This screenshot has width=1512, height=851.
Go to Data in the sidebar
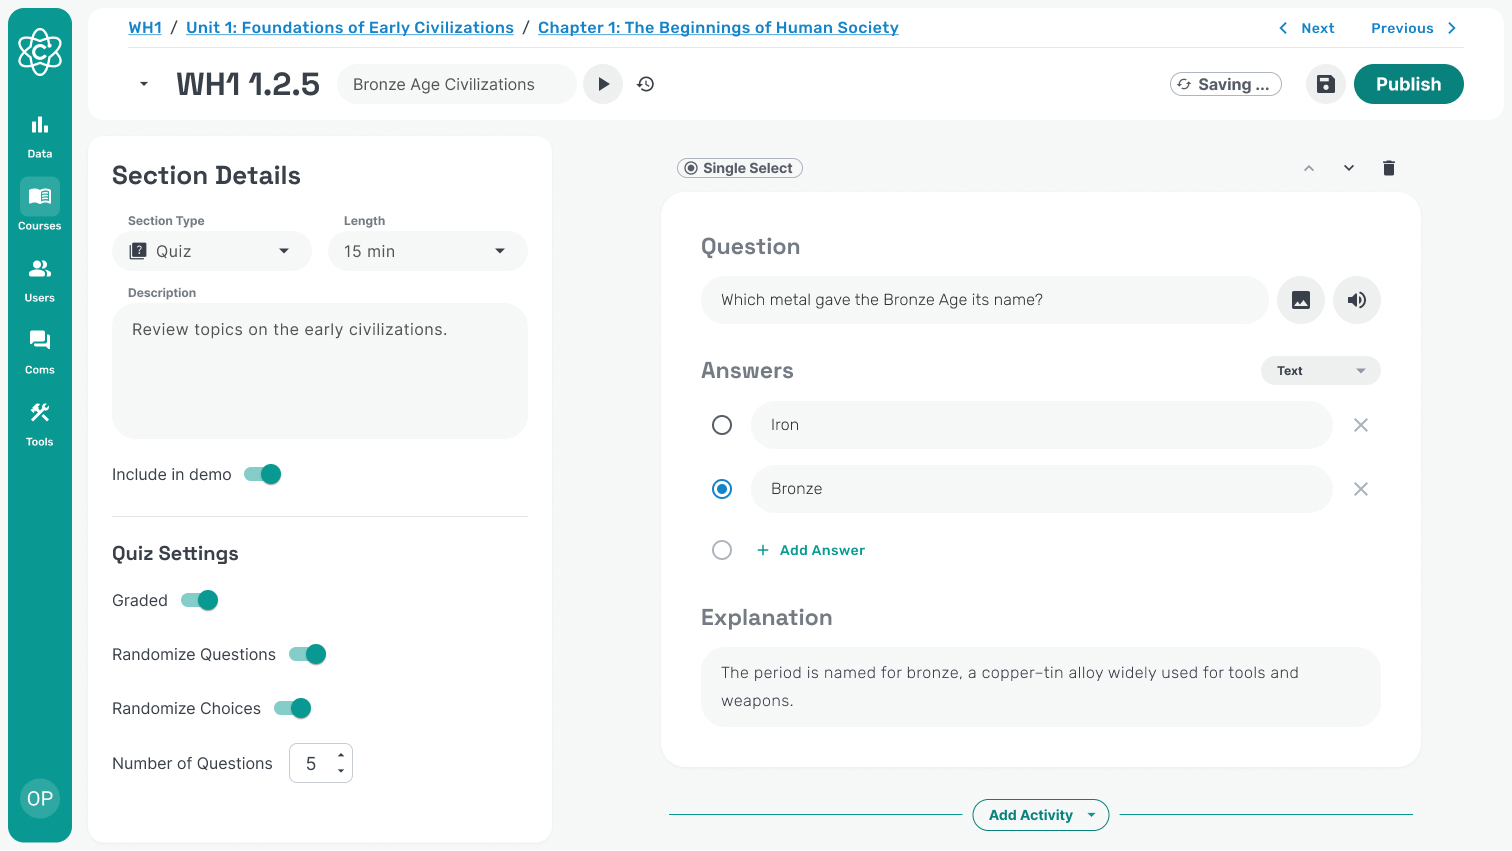40,135
